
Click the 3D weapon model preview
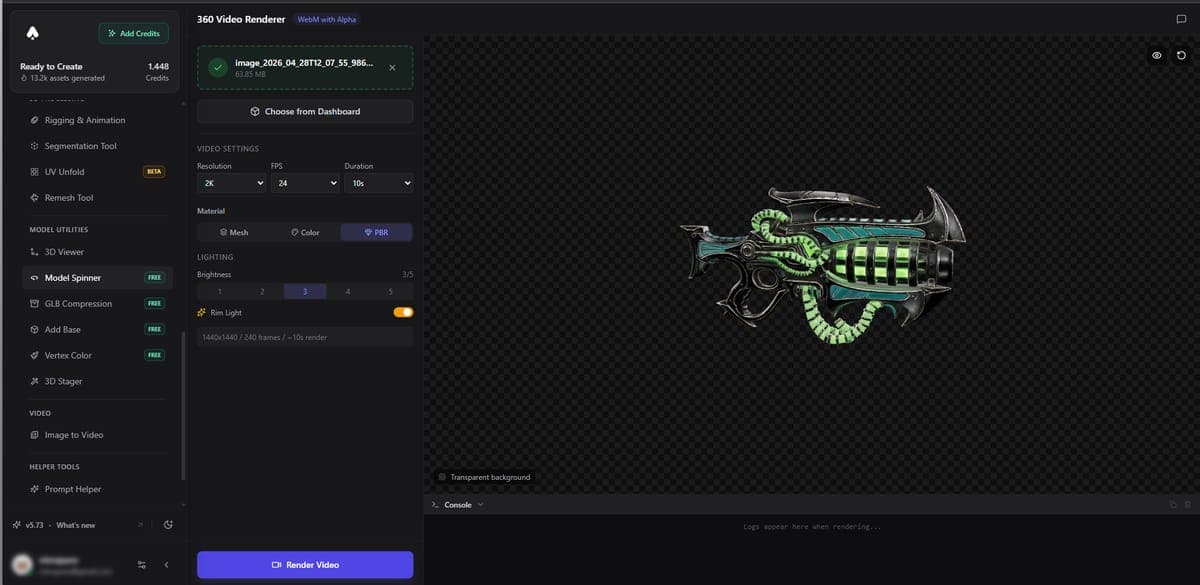pyautogui.click(x=823, y=268)
